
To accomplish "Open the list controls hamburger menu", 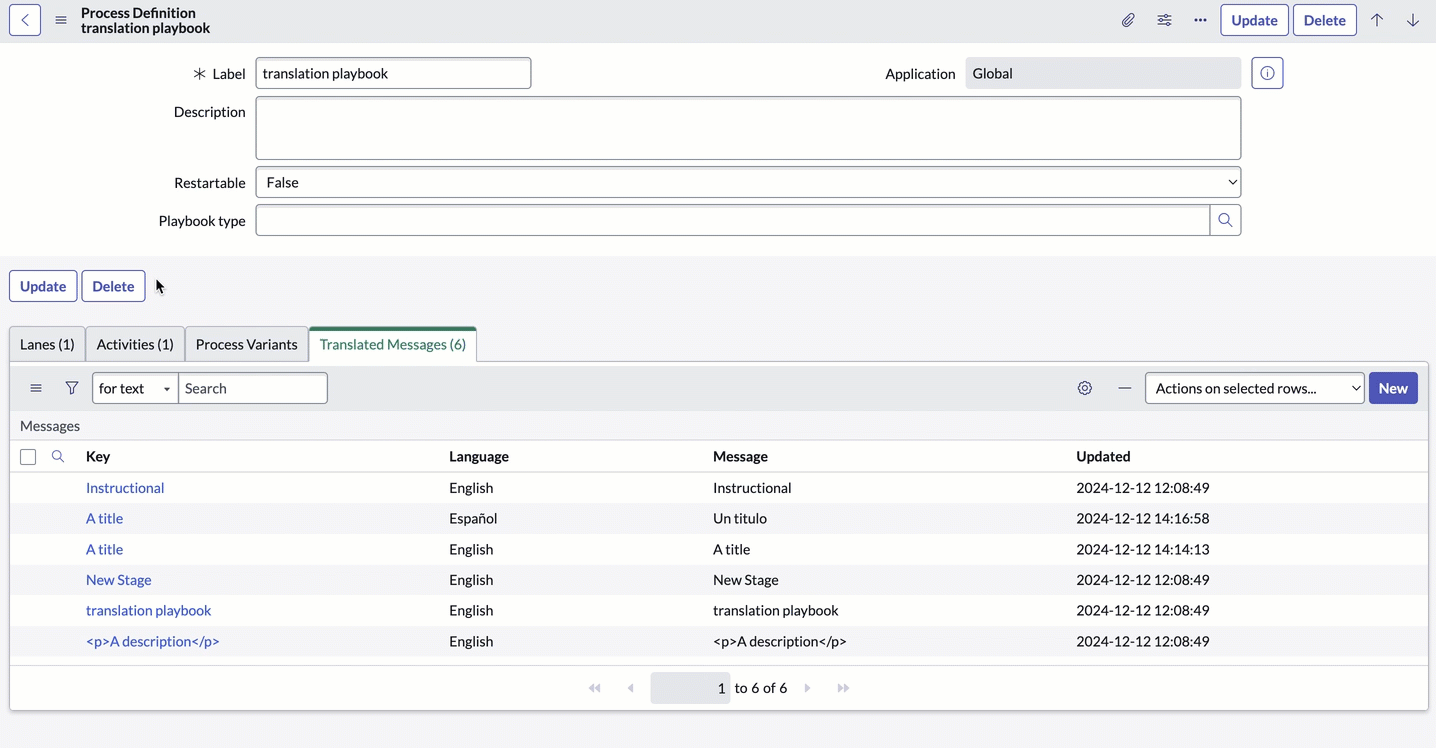I will tap(36, 388).
